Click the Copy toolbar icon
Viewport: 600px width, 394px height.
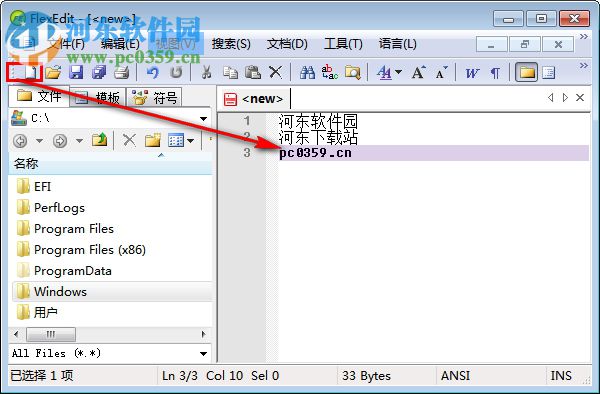point(230,72)
